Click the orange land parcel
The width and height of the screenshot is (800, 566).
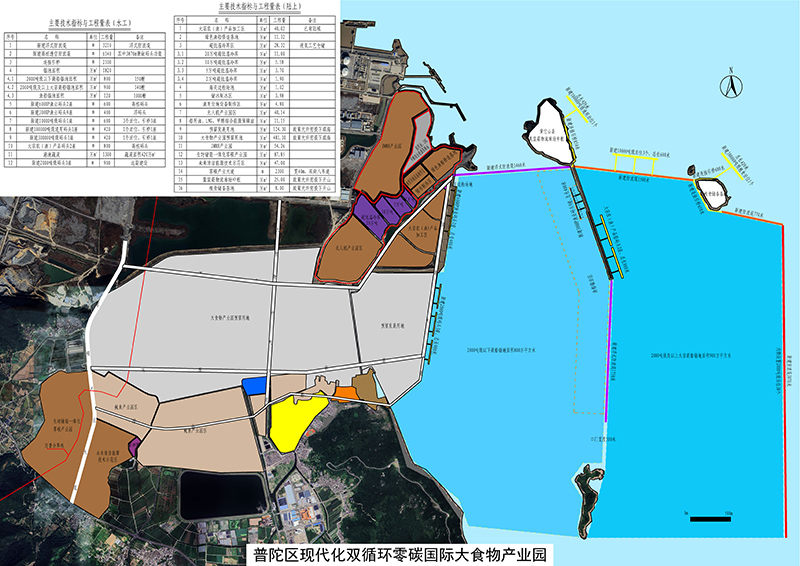[x=346, y=394]
